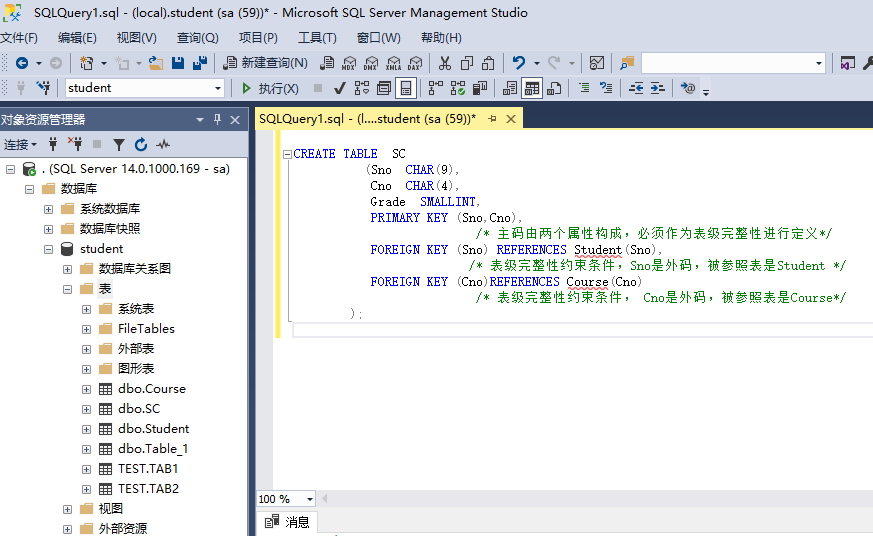The image size is (873, 536).
Task: Open the find combo box dropdown arrow
Action: 818,63
